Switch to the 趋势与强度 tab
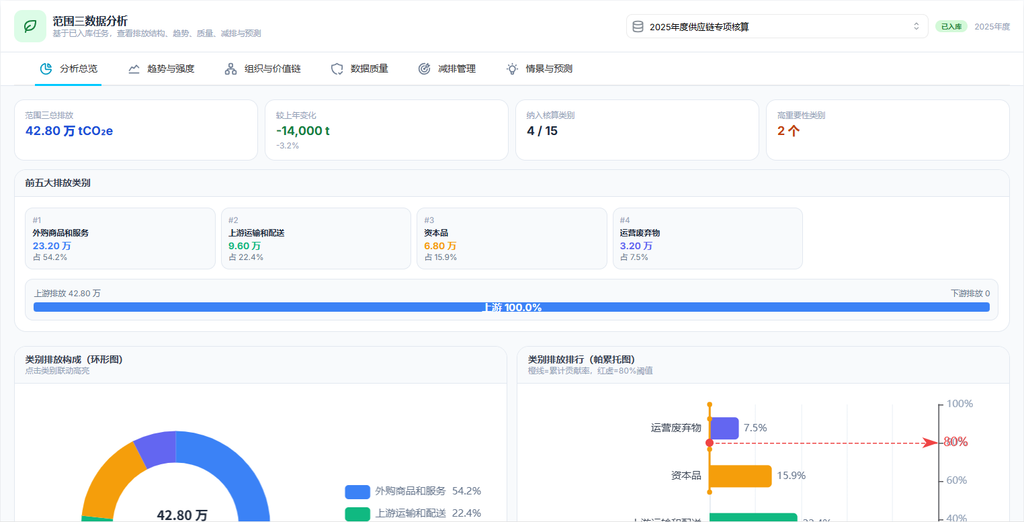Screen dimensions: 1024x522 tap(161, 69)
